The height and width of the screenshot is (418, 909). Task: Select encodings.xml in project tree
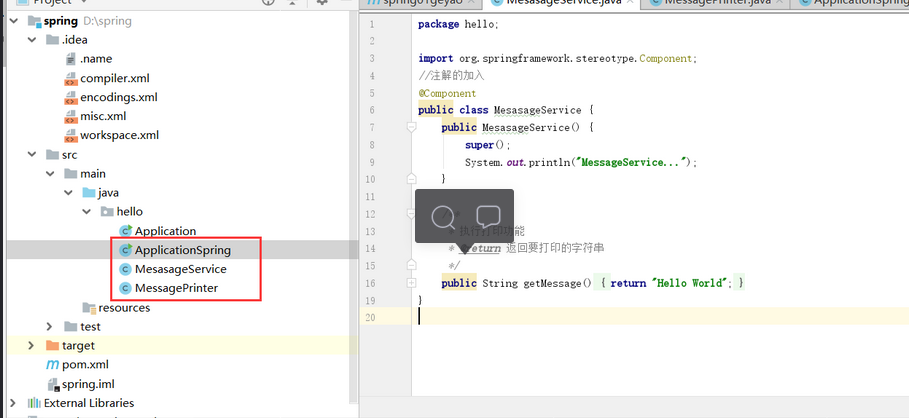point(119,97)
